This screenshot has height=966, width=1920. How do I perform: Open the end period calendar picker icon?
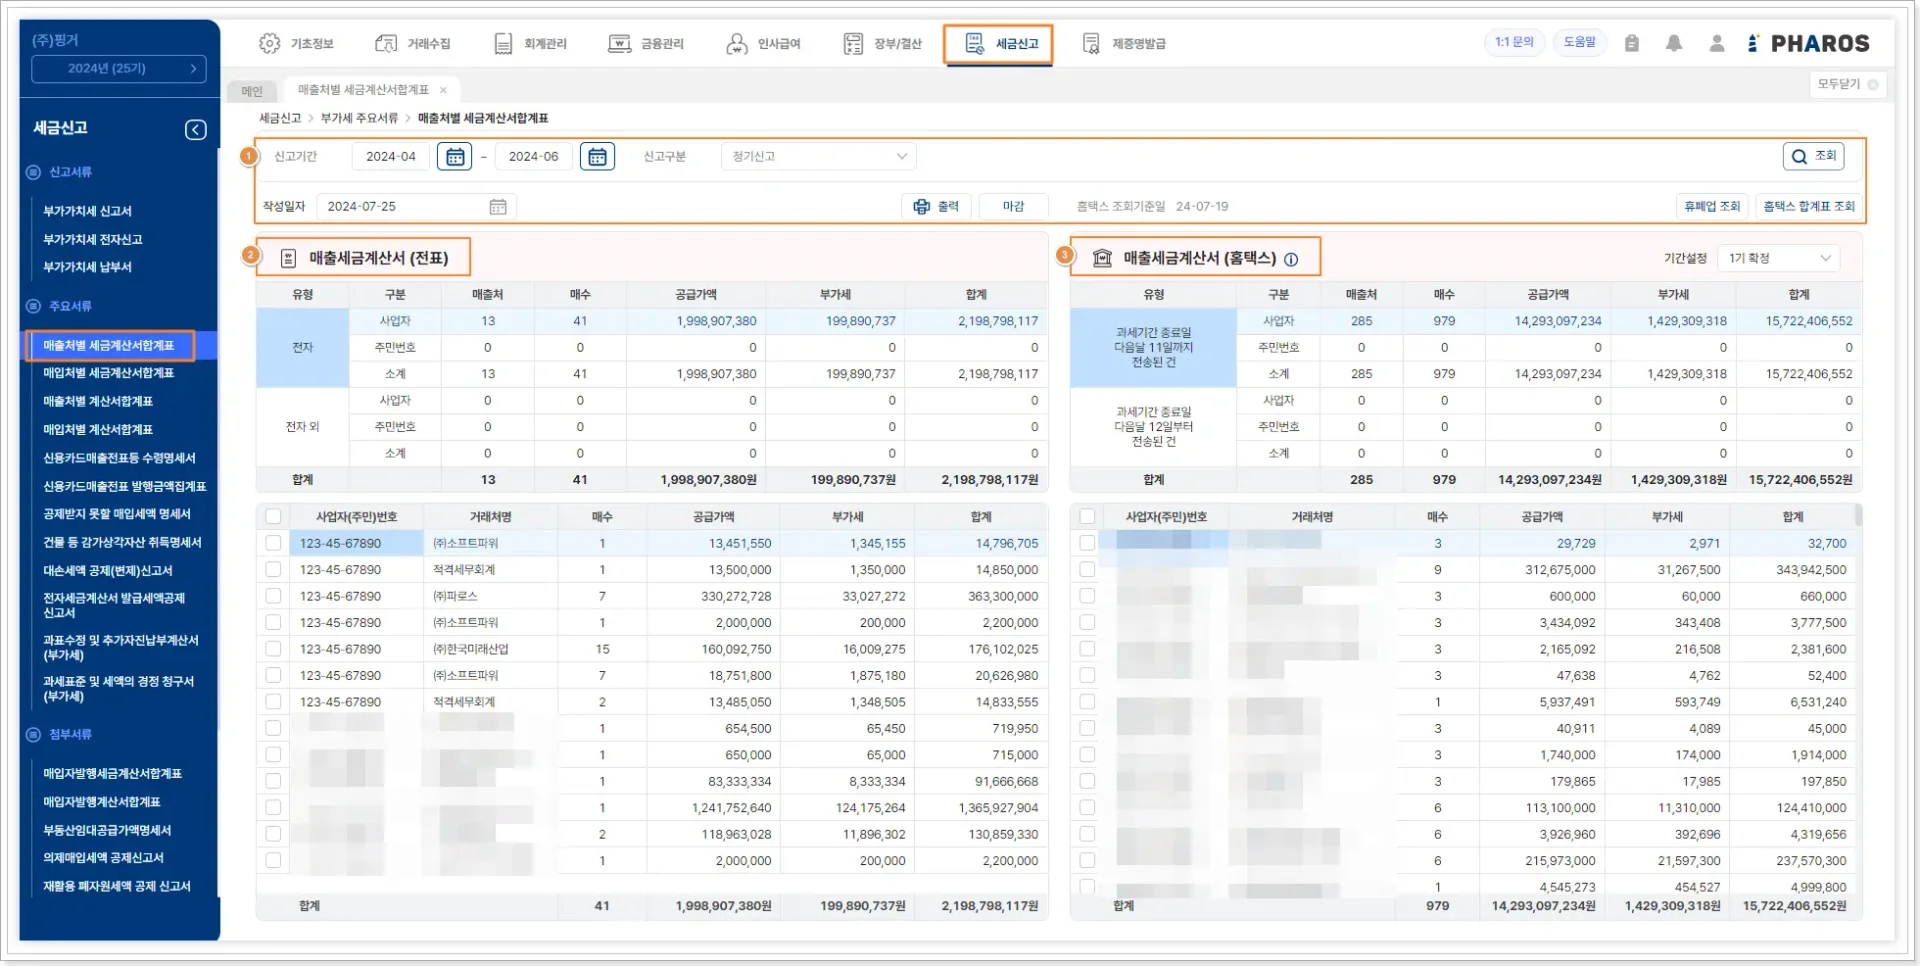597,157
